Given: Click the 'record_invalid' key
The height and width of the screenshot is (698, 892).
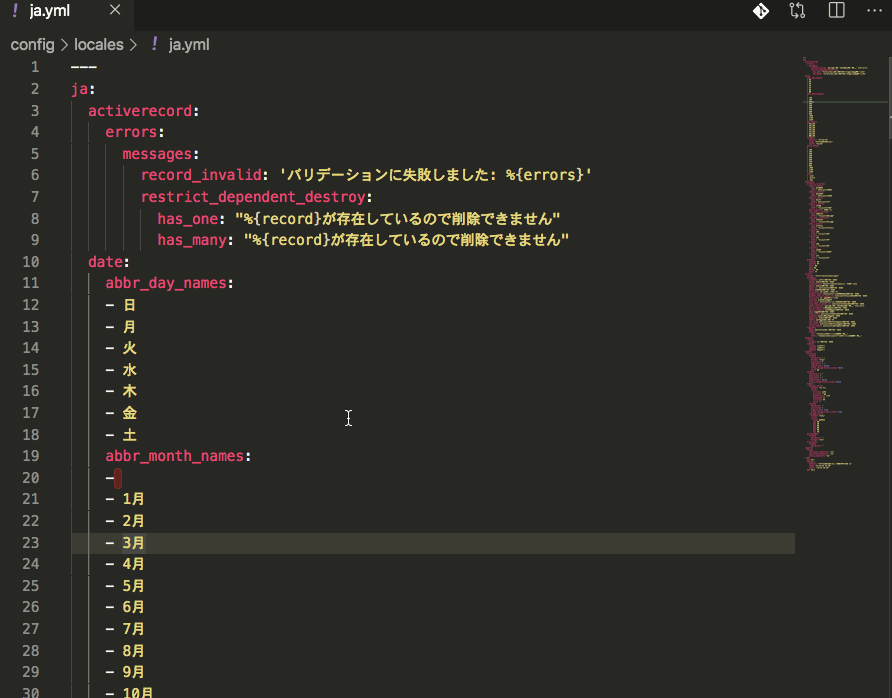Looking at the screenshot, I should tap(201, 175).
